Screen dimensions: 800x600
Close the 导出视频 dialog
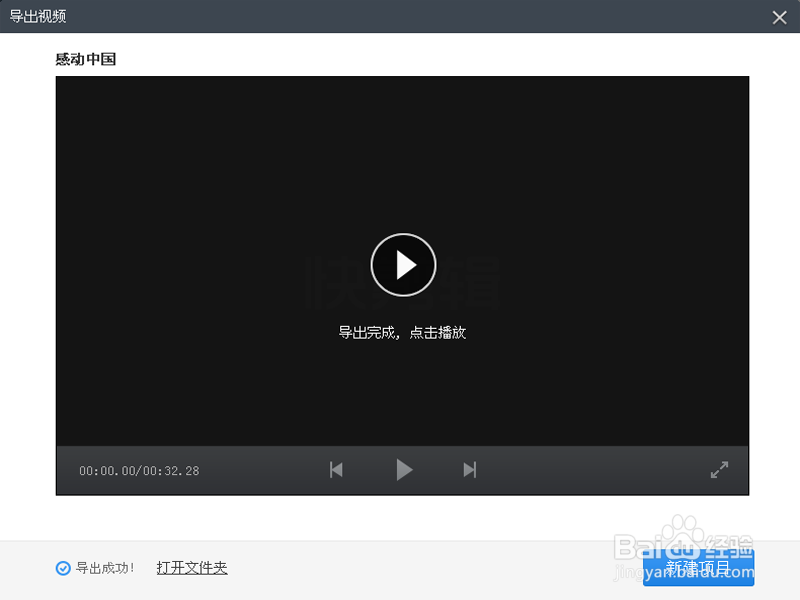tap(779, 17)
